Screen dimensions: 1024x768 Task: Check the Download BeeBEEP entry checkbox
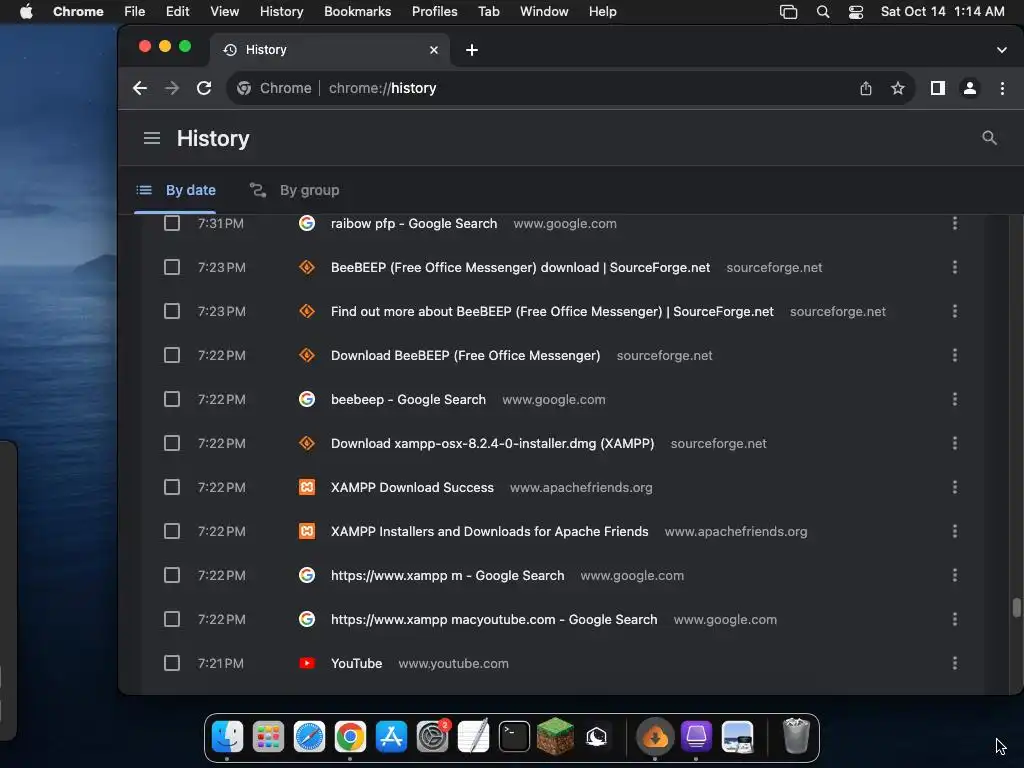pyautogui.click(x=172, y=355)
